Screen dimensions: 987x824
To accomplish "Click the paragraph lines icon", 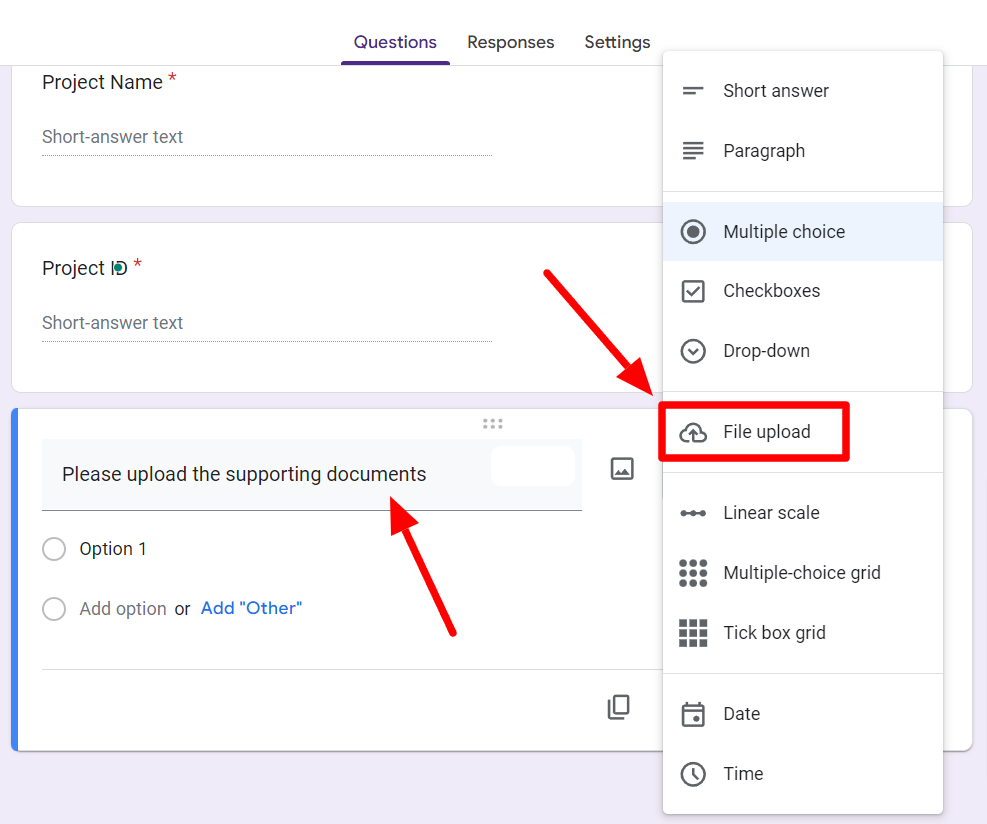I will (693, 151).
